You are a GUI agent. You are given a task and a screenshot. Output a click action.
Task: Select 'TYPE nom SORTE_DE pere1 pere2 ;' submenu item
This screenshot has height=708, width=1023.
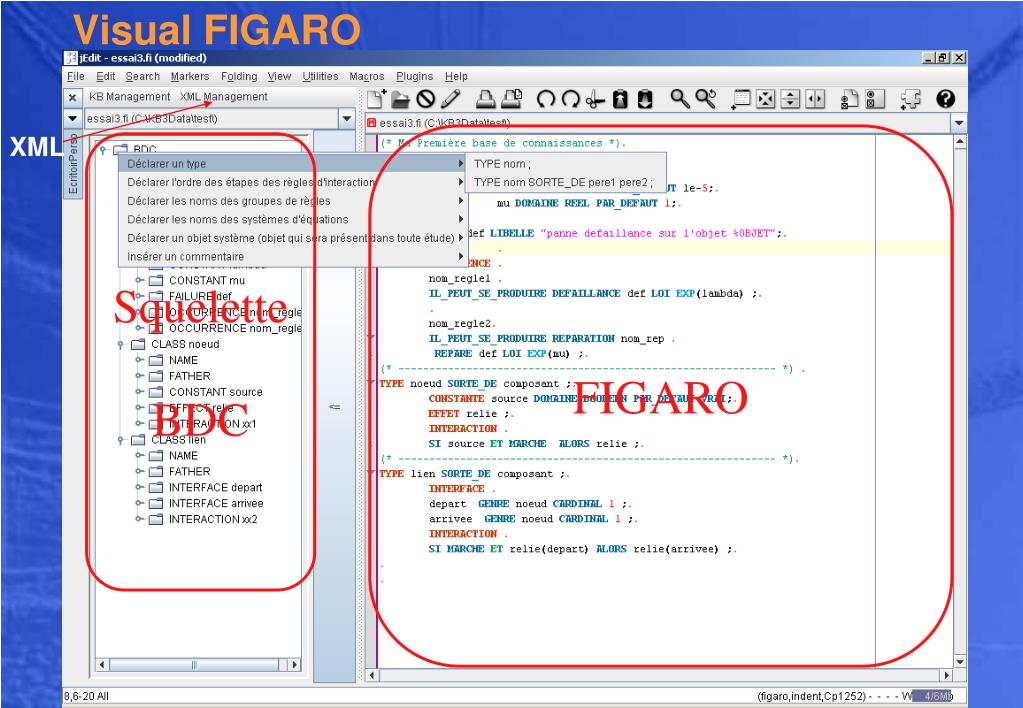pyautogui.click(x=566, y=182)
